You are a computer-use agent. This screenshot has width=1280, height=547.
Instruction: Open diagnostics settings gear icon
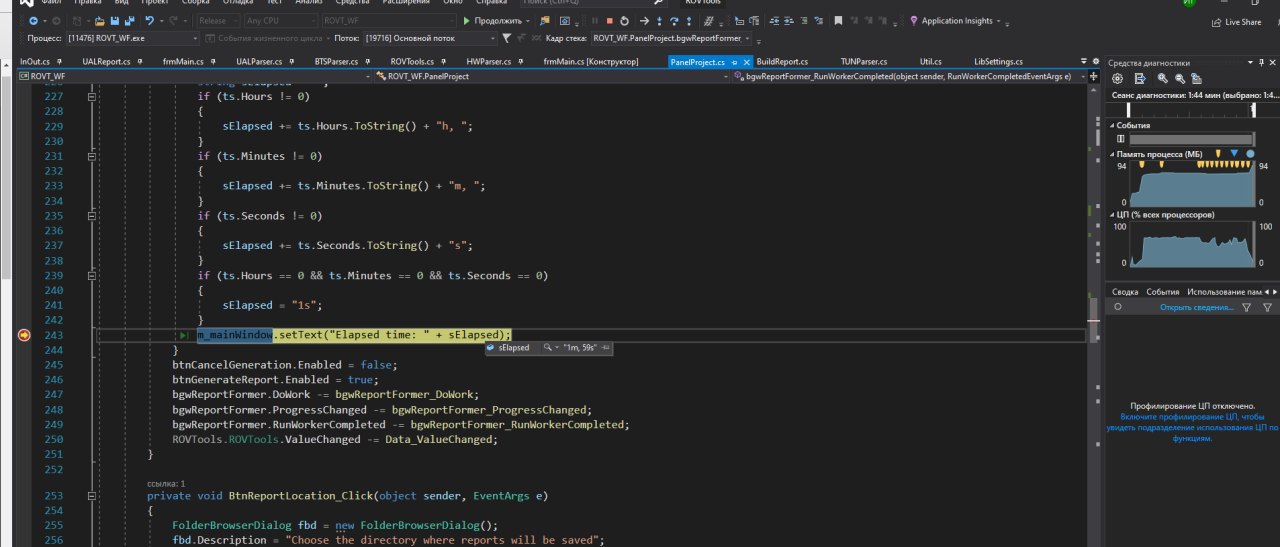pyautogui.click(x=1117, y=78)
